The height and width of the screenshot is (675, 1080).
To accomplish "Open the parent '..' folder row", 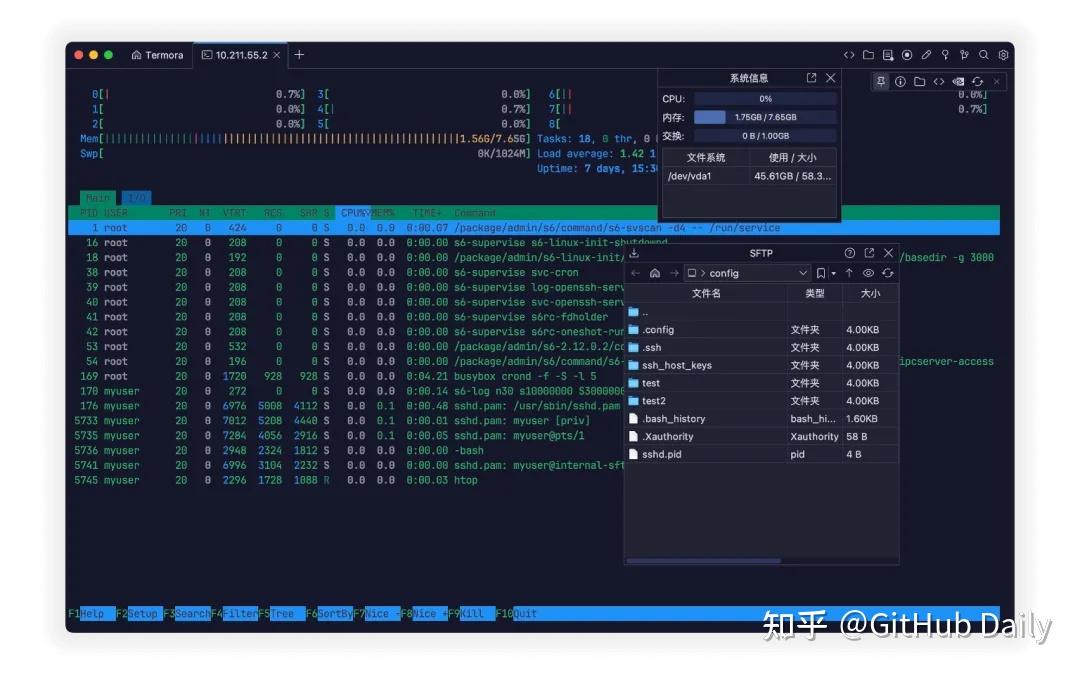I will pos(762,312).
